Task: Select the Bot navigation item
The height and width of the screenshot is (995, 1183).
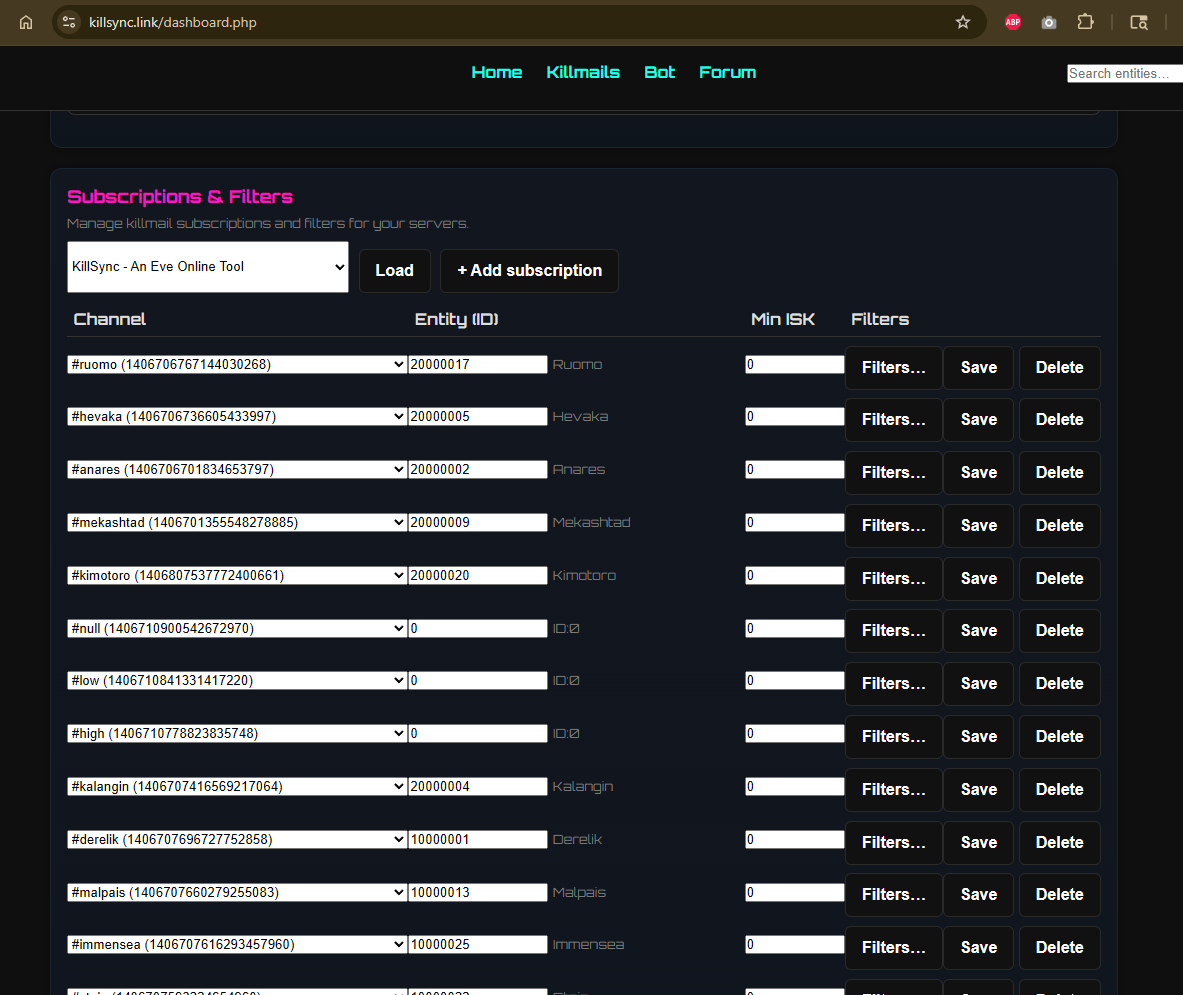Action: pyautogui.click(x=659, y=72)
